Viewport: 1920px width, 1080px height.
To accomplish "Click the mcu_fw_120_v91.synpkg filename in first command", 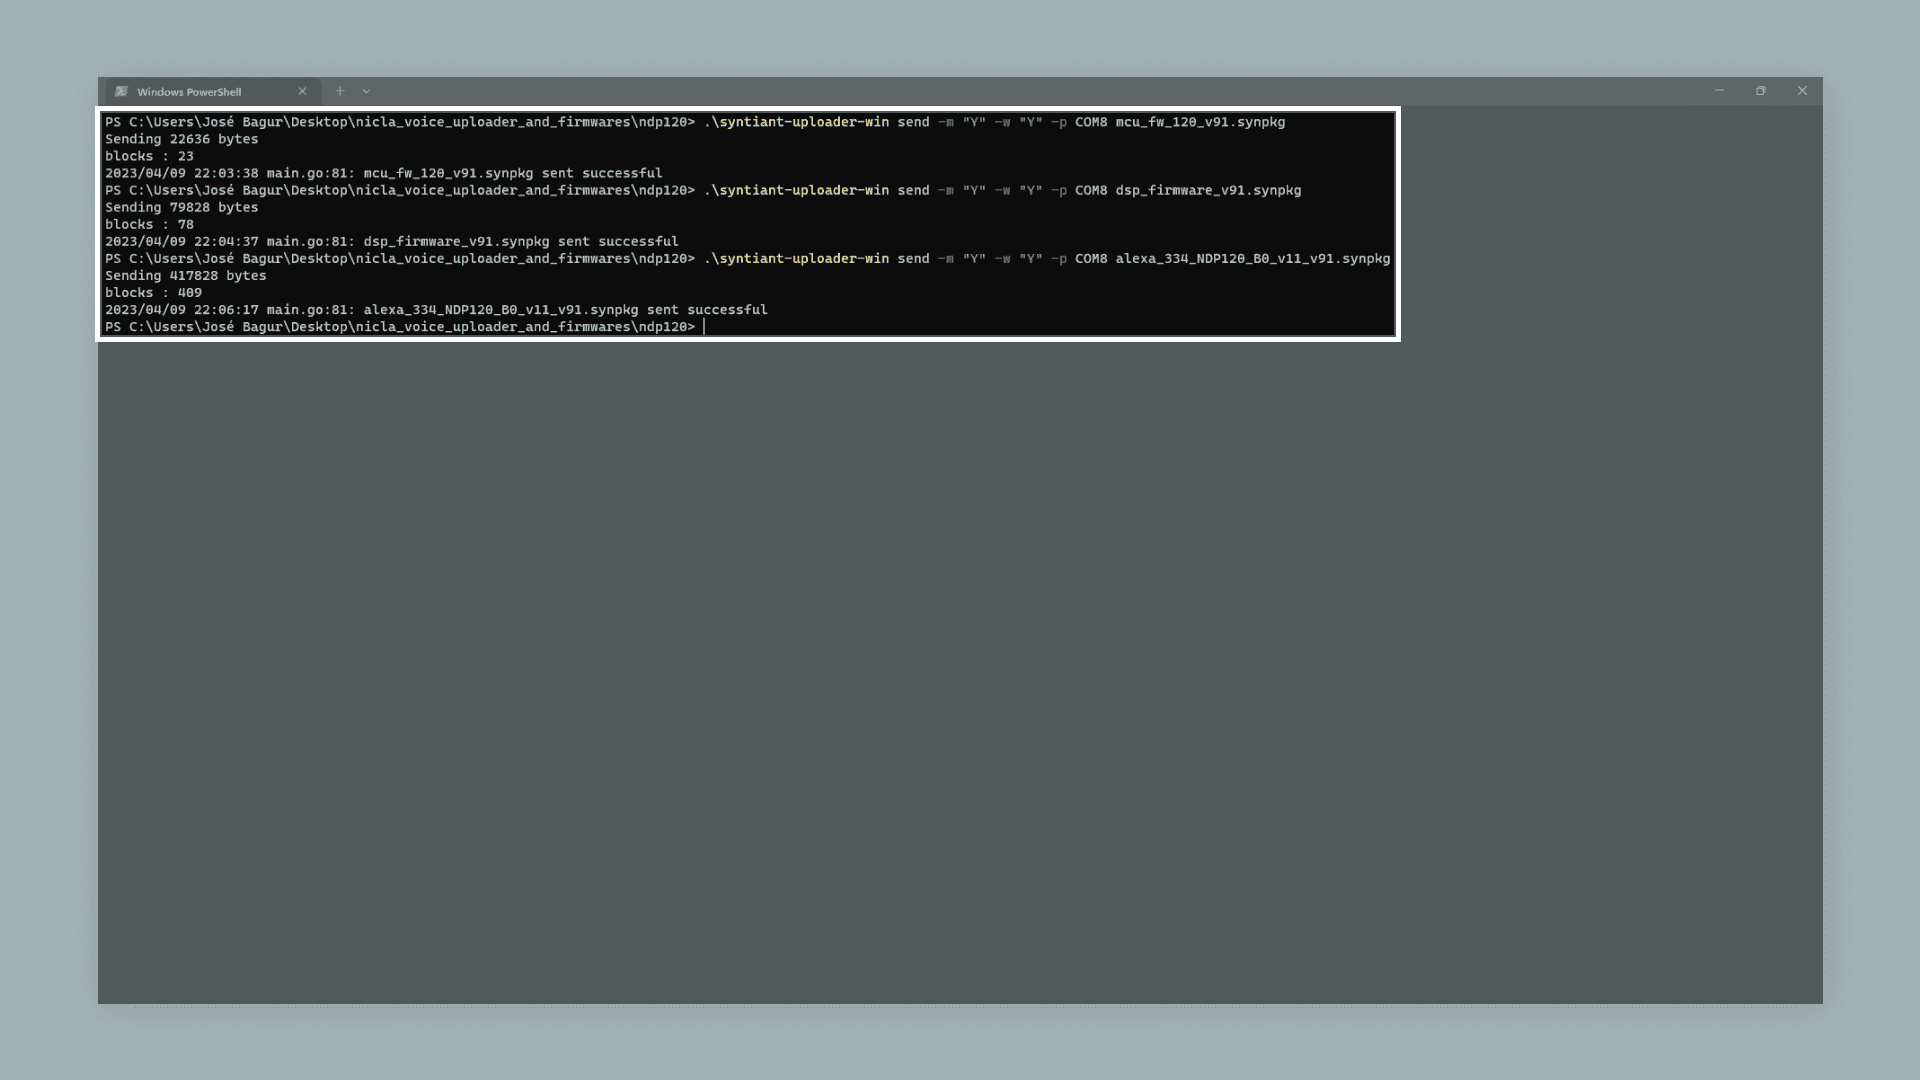I will 1200,122.
